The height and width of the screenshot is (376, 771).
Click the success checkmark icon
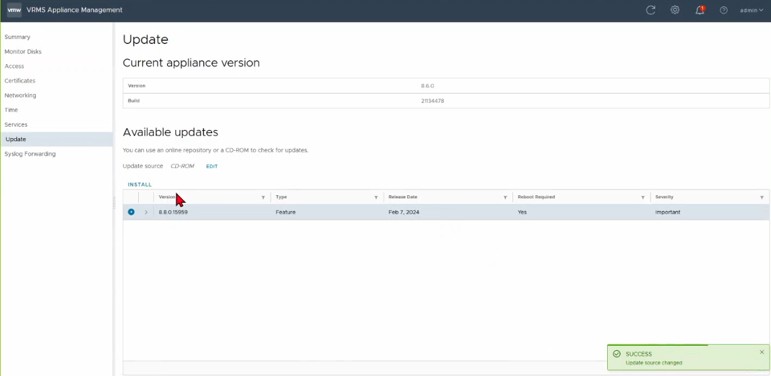(x=617, y=354)
